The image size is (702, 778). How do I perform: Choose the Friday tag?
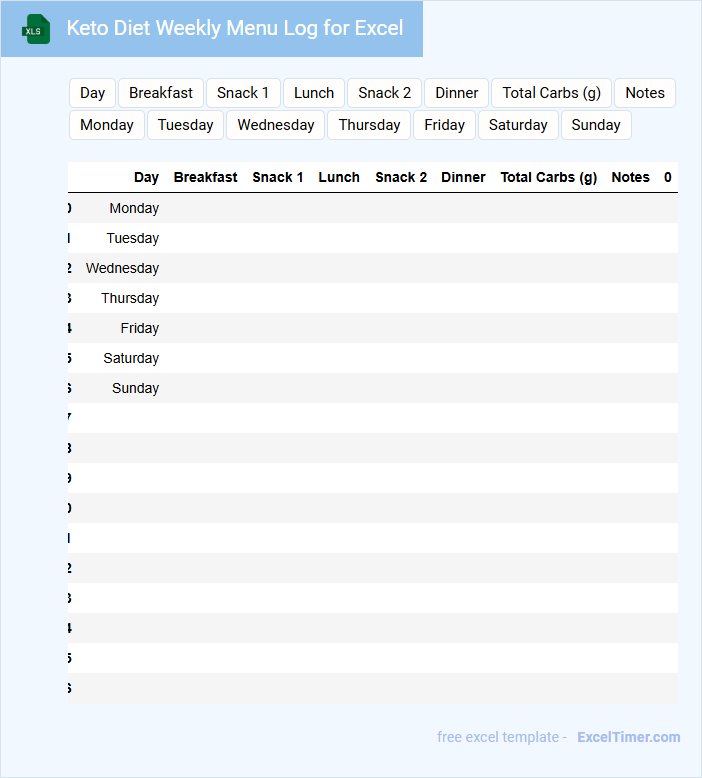(444, 125)
